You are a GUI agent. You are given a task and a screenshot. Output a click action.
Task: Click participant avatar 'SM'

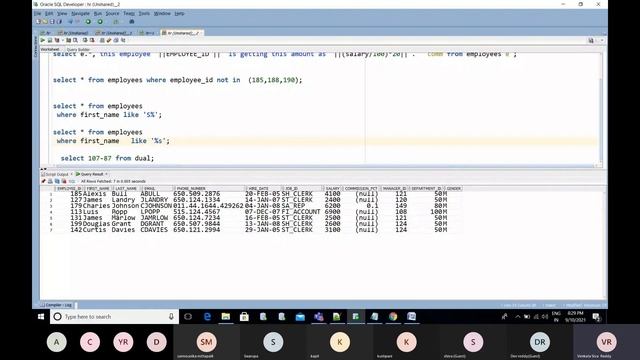coord(207,342)
